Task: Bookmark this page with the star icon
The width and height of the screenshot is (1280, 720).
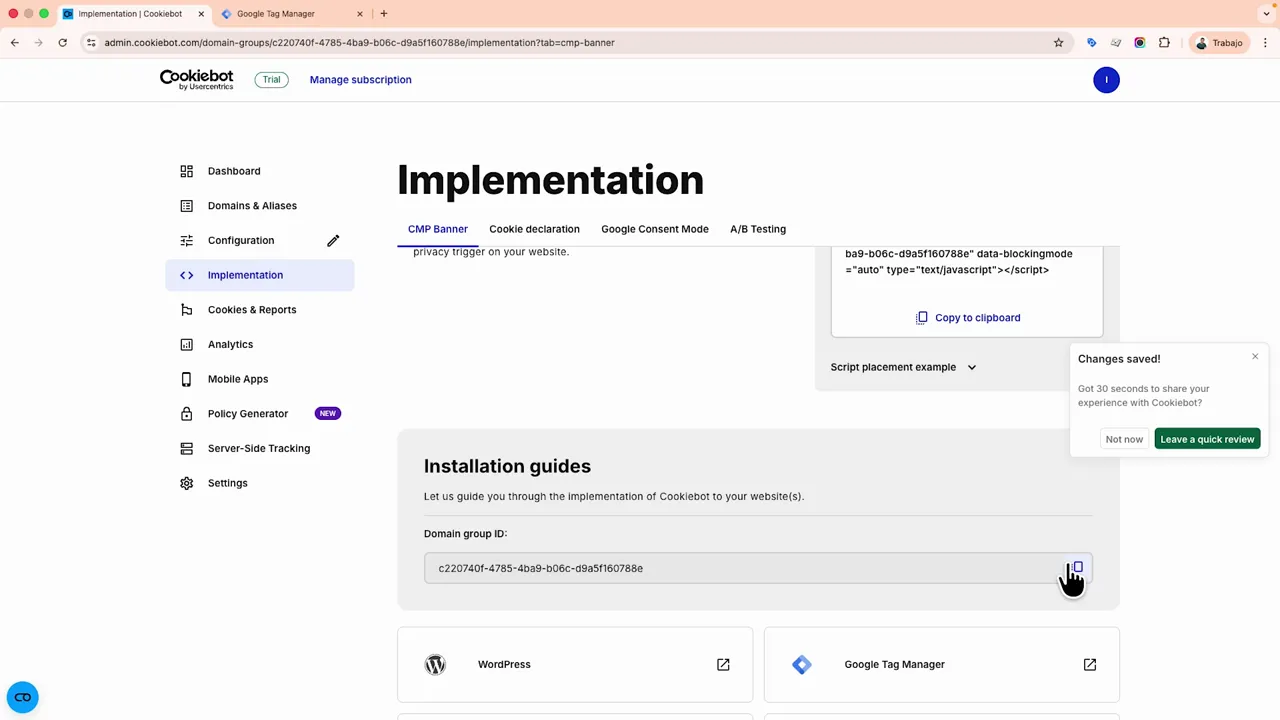Action: pos(1058,43)
